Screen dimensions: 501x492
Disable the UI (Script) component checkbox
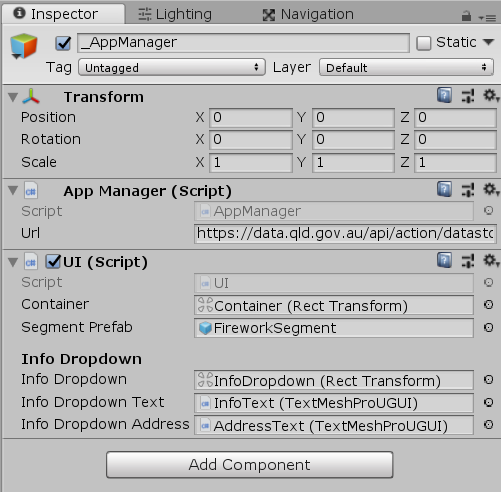pyautogui.click(x=53, y=262)
